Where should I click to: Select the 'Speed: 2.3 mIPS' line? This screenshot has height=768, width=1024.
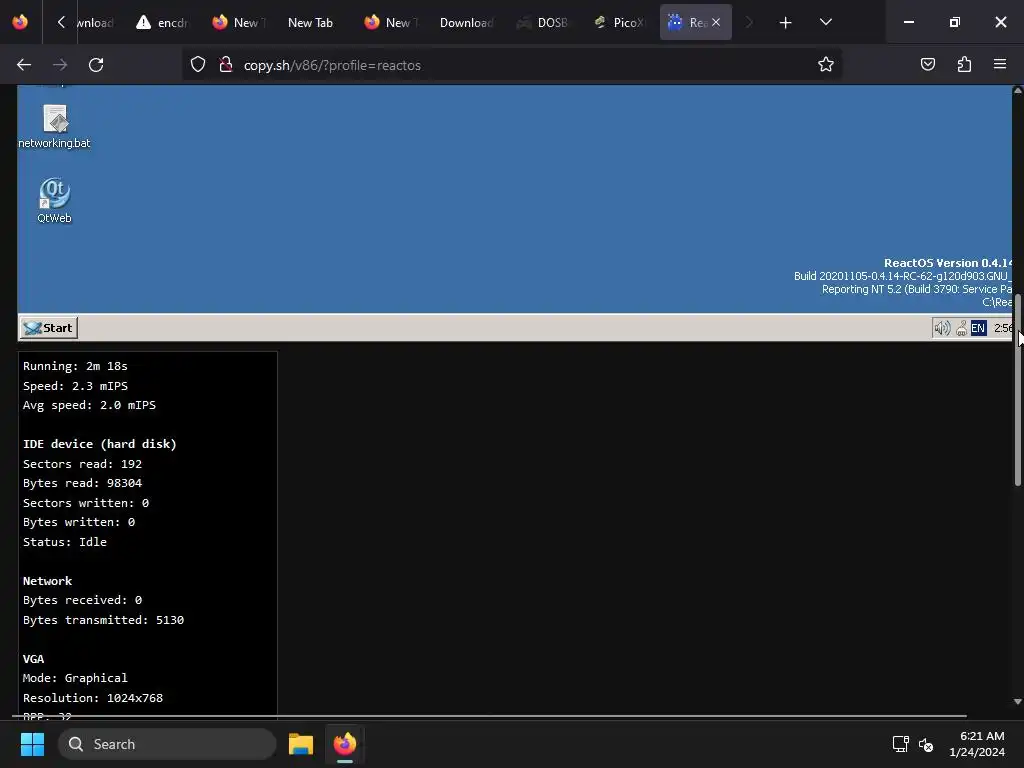pos(76,386)
